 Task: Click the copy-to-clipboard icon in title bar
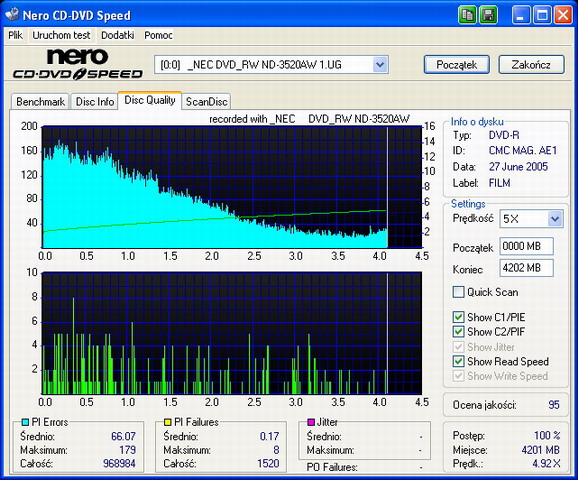point(467,15)
